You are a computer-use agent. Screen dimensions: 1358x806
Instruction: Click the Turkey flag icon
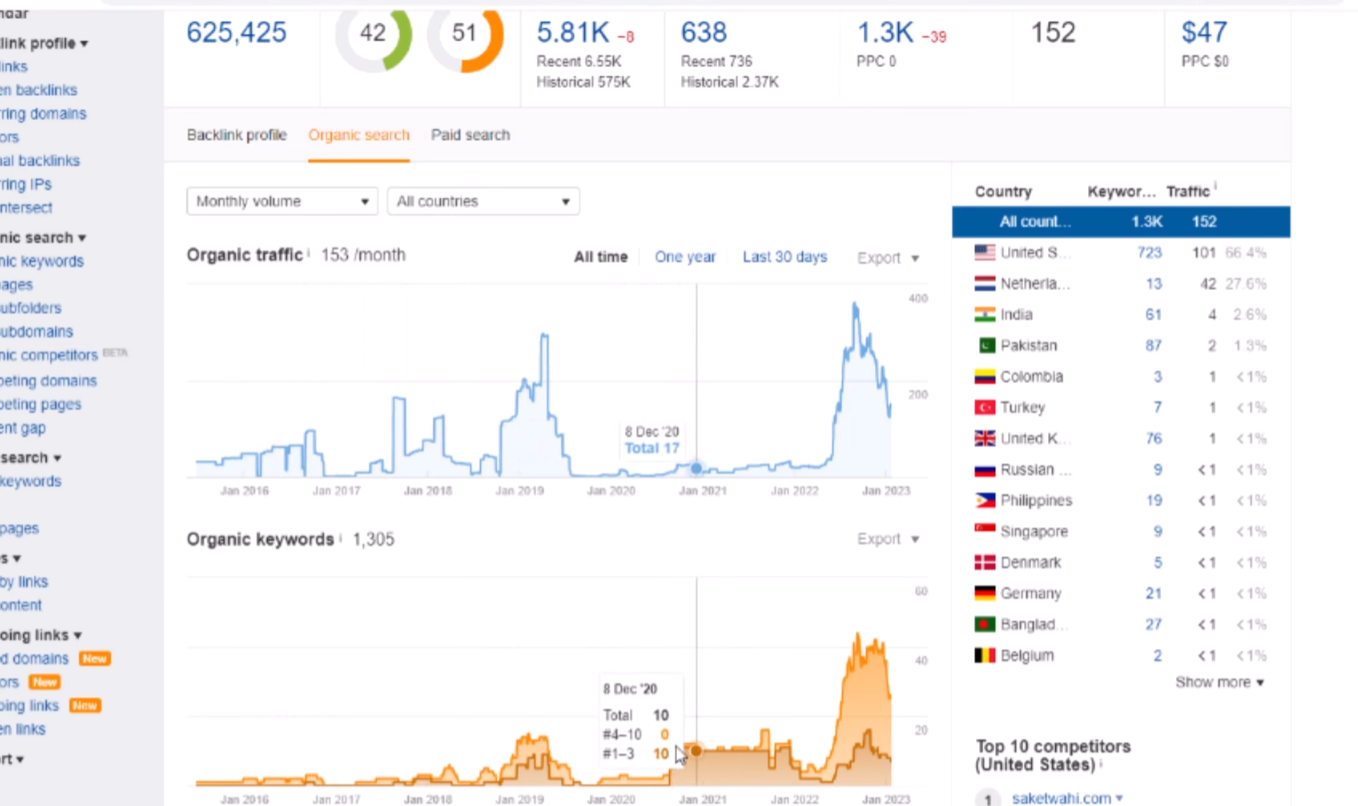tap(985, 408)
